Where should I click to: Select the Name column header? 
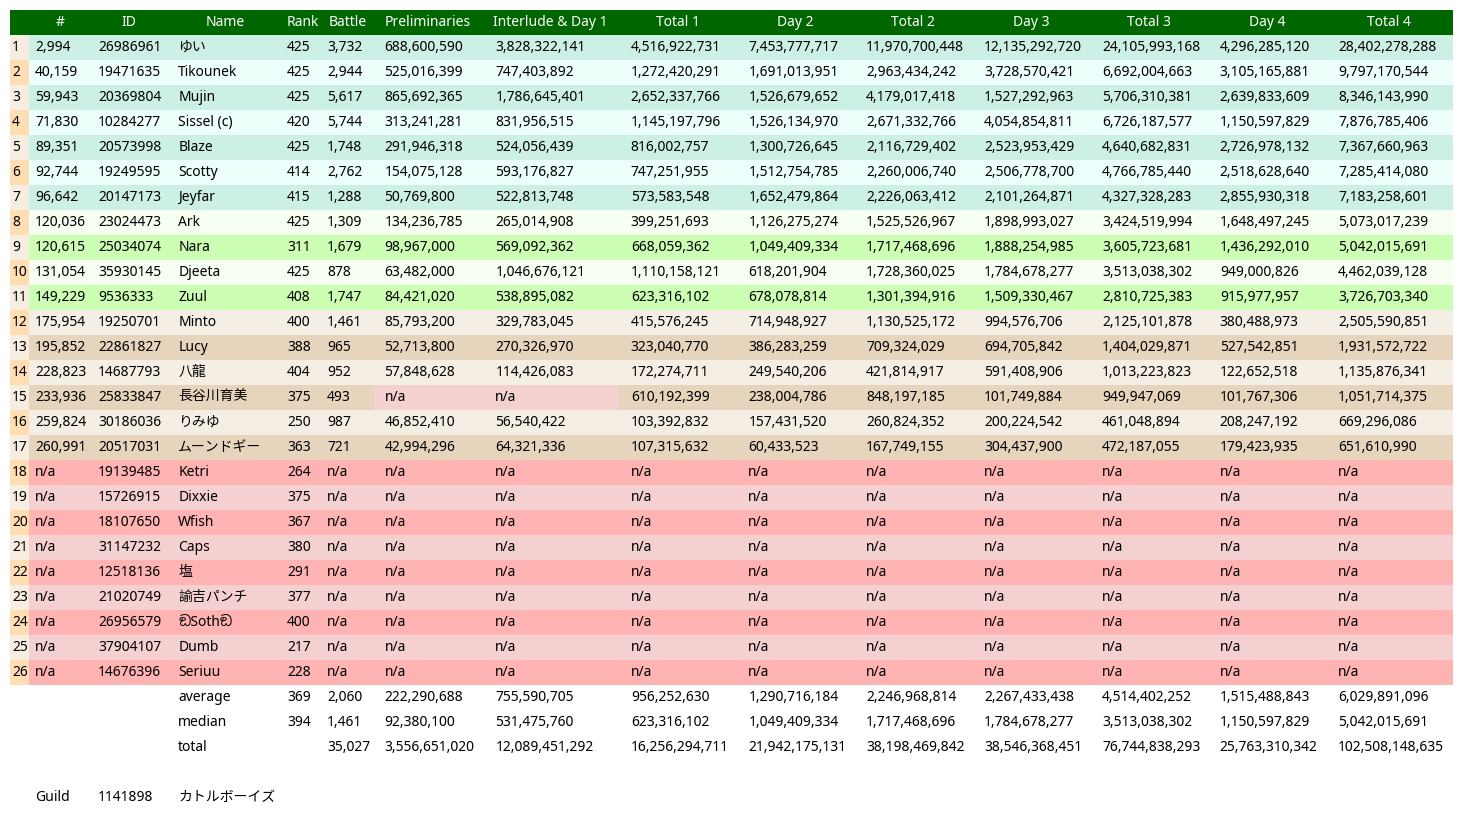[225, 21]
